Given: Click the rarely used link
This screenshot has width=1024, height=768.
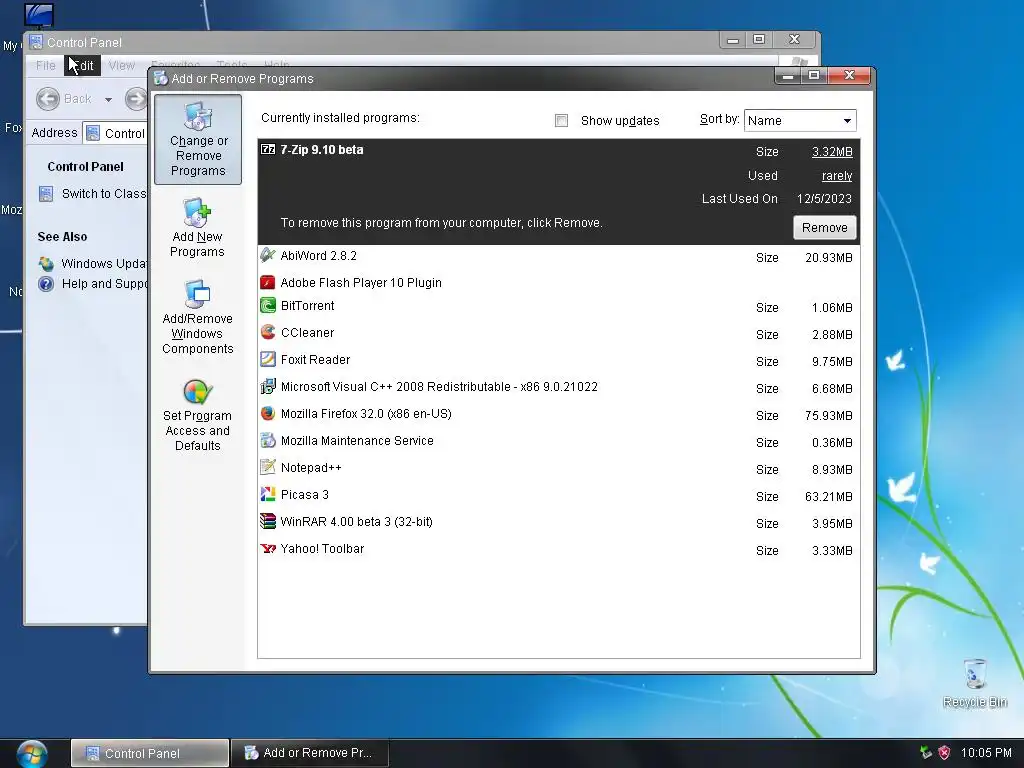Looking at the screenshot, I should pyautogui.click(x=837, y=176).
